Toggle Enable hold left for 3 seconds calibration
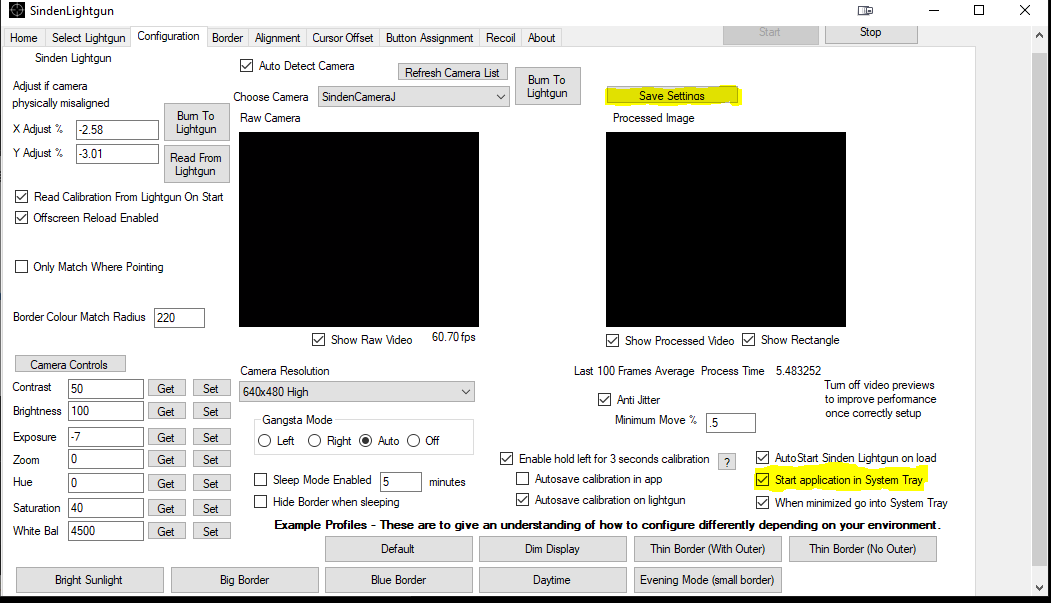Viewport: 1051px width, 603px height. pos(507,459)
